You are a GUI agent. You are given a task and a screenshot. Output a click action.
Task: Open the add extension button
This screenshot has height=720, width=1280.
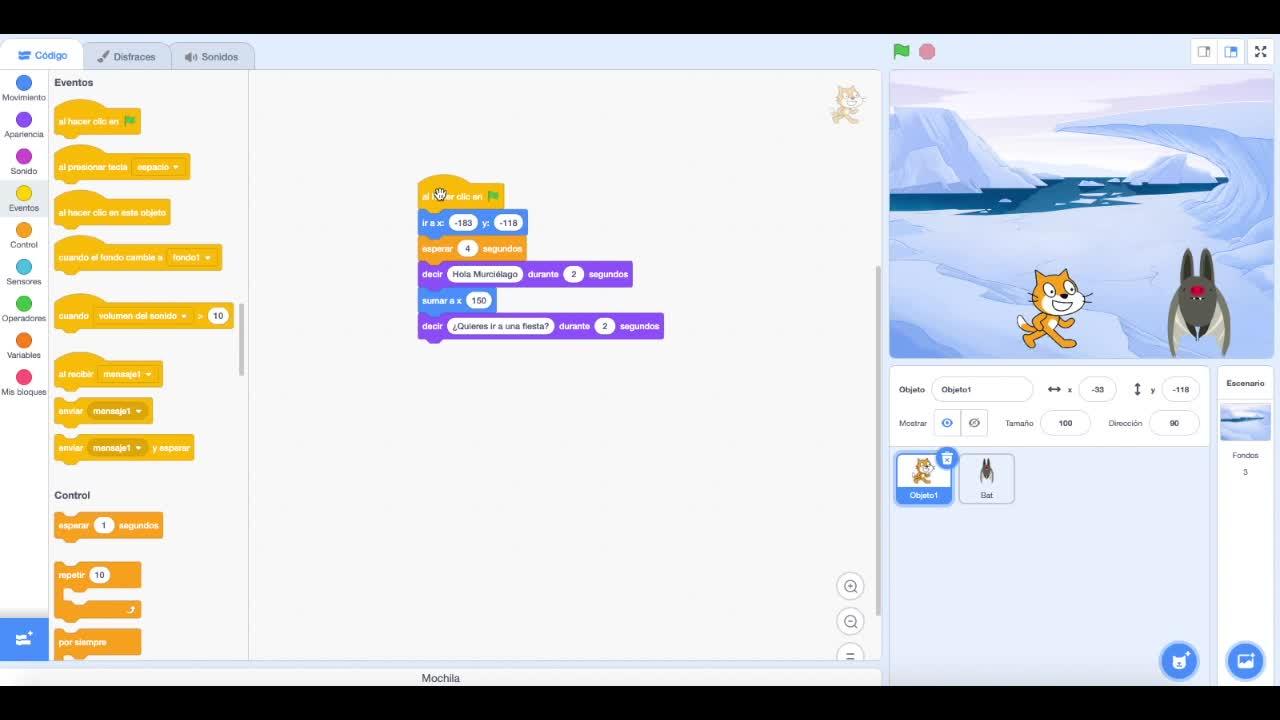coord(24,638)
